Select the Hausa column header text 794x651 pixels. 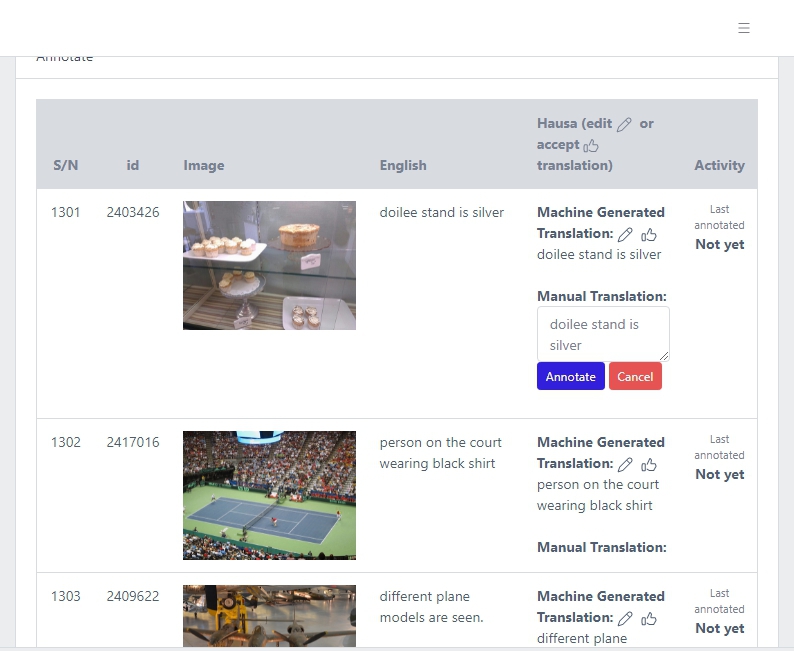pos(596,144)
